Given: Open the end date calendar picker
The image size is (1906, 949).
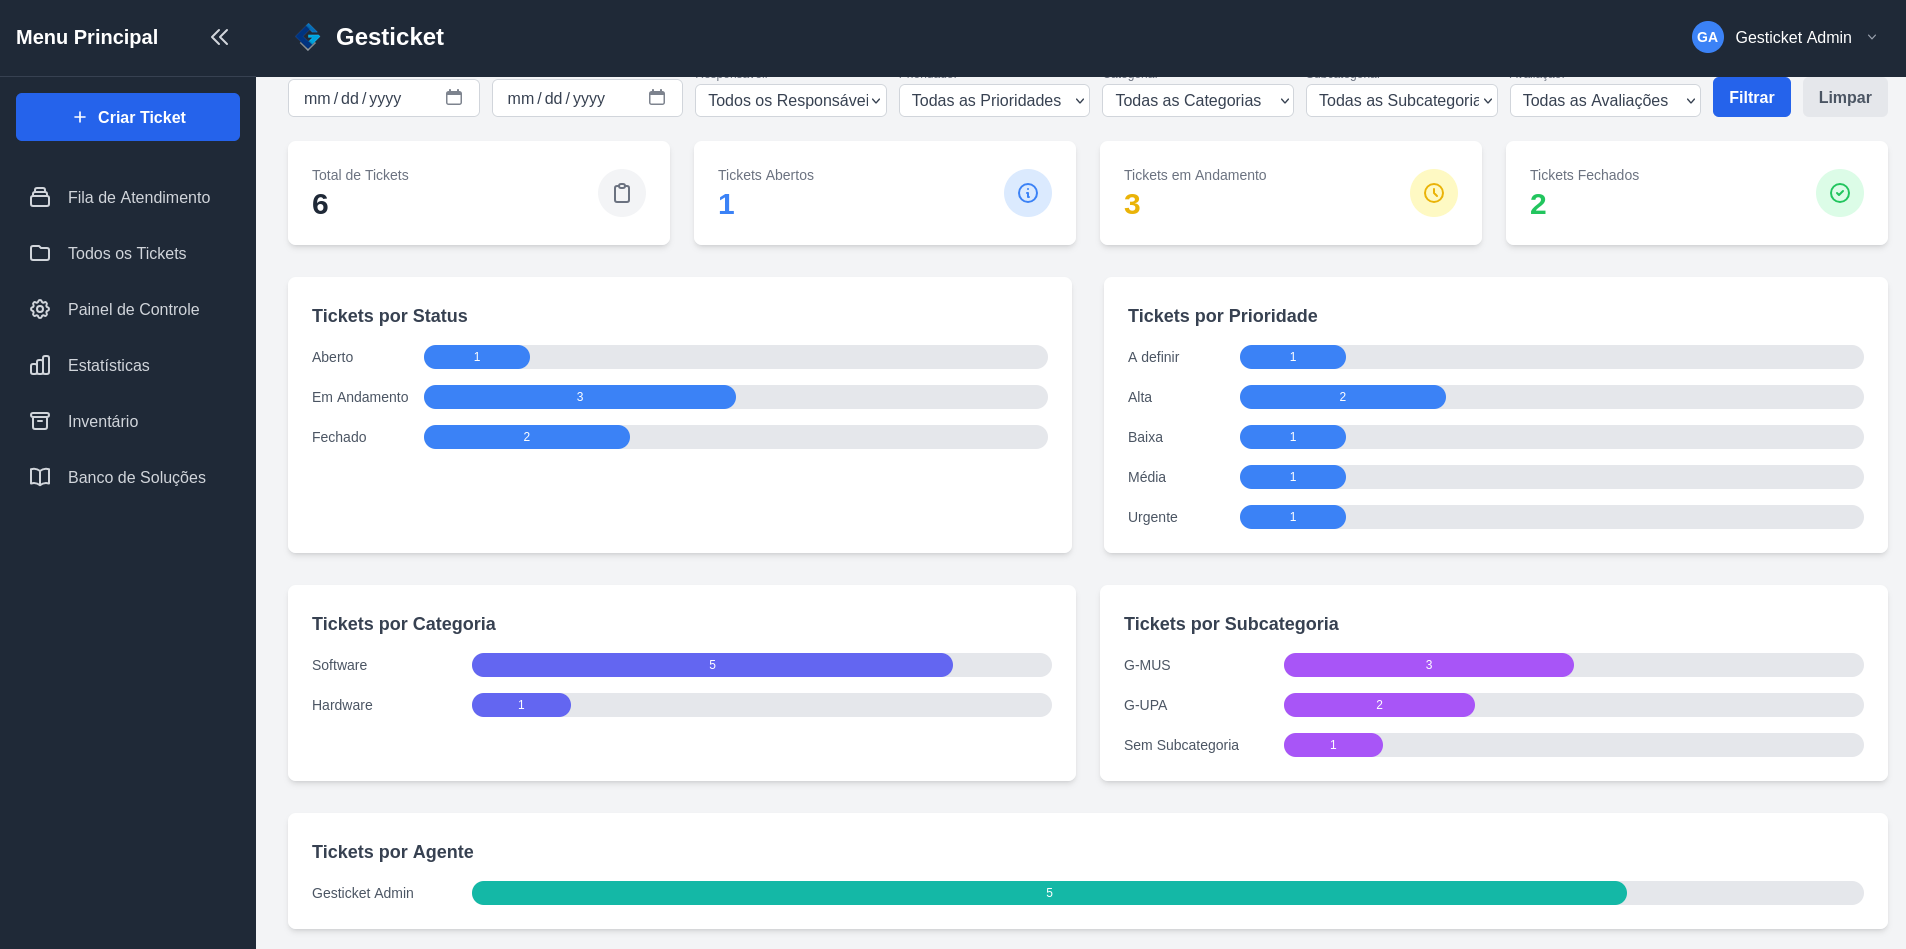Looking at the screenshot, I should coord(657,98).
